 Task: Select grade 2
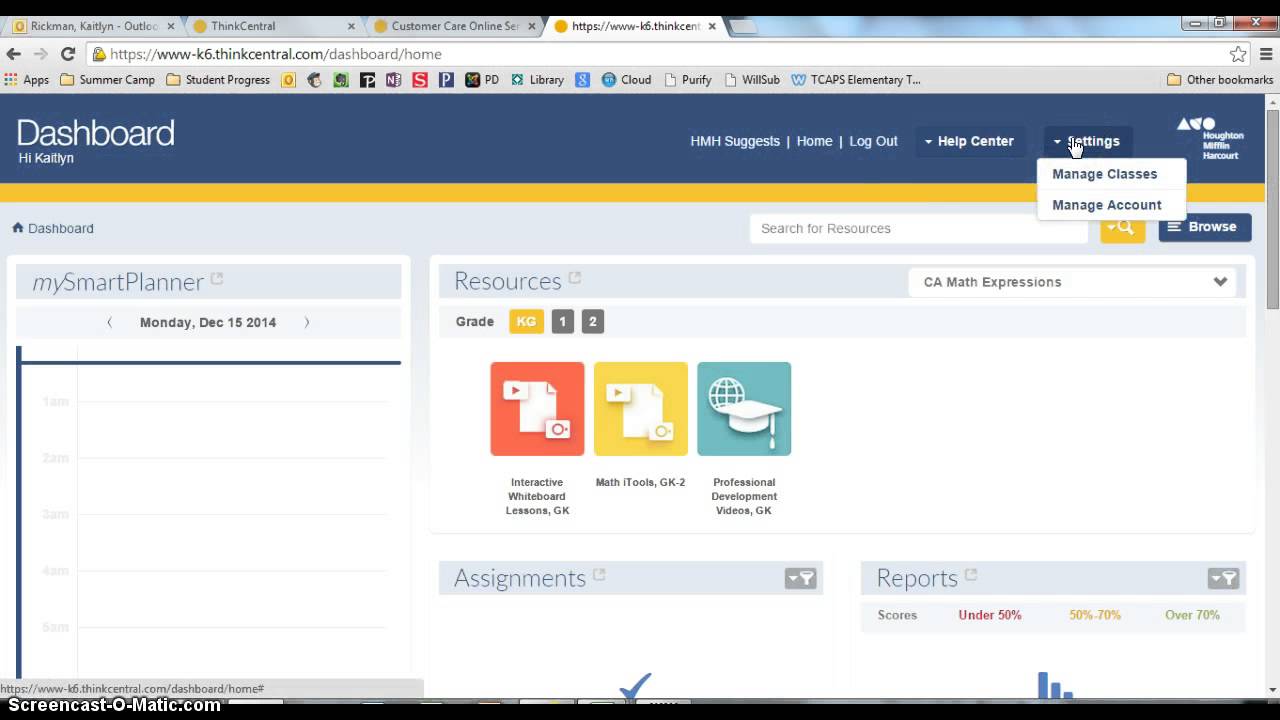(x=593, y=321)
